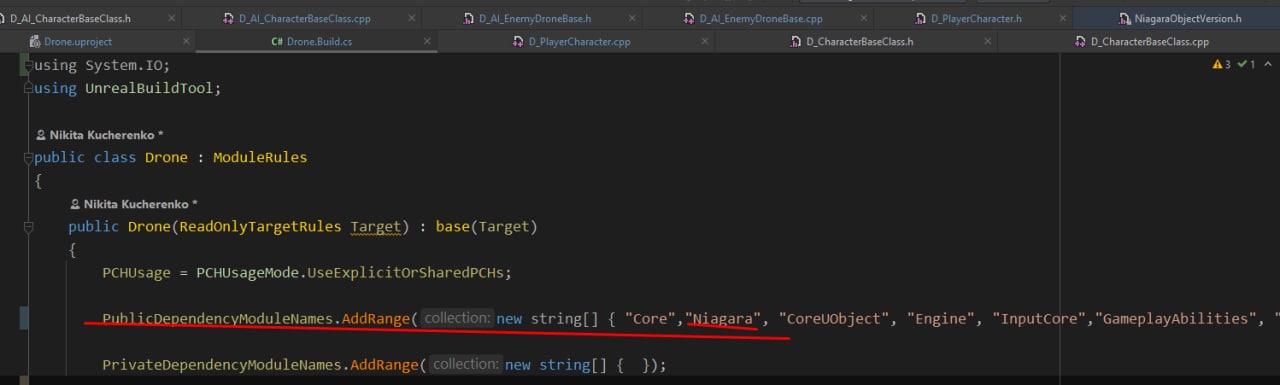Open the NiagaraObjectVersion.h tab
Screen dimensions: 1280x385
(x=1176, y=18)
